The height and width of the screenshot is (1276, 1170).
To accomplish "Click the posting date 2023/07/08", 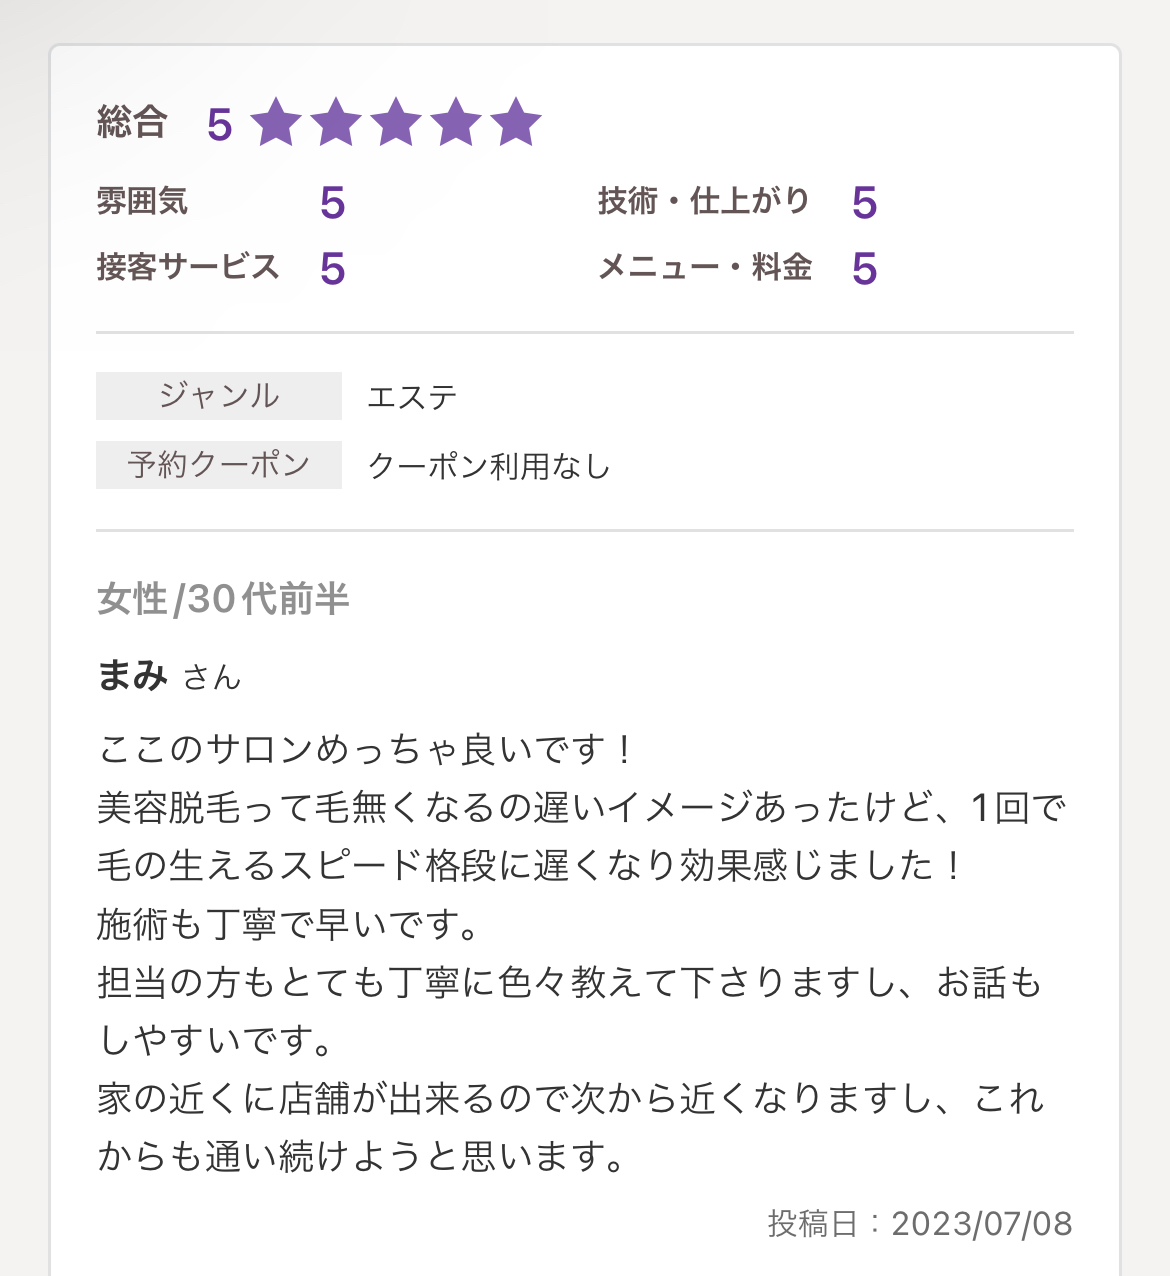I will [981, 1223].
